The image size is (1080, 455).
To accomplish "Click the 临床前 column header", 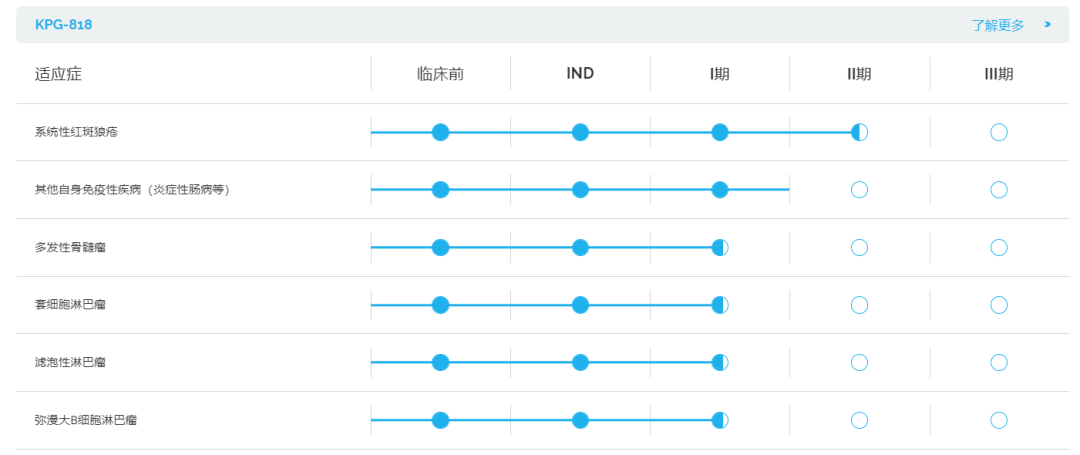I will click(441, 74).
